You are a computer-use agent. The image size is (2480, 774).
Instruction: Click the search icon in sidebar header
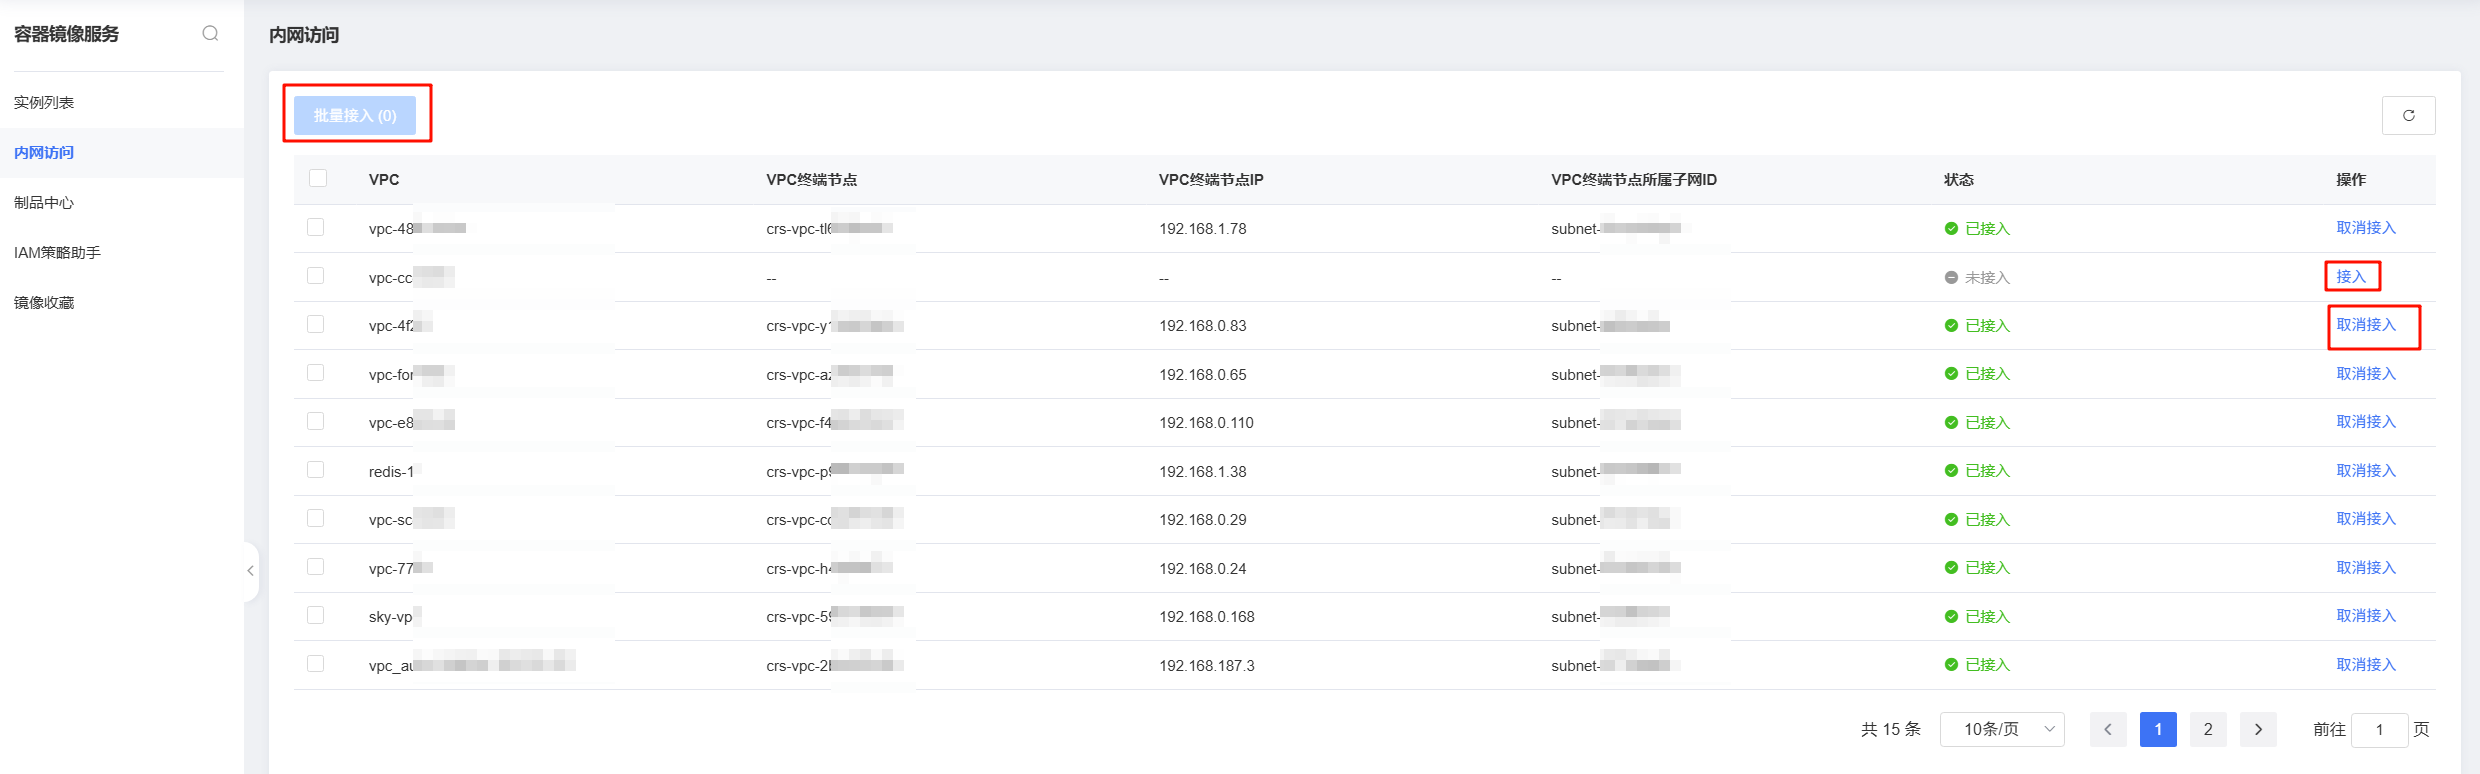pos(210,34)
